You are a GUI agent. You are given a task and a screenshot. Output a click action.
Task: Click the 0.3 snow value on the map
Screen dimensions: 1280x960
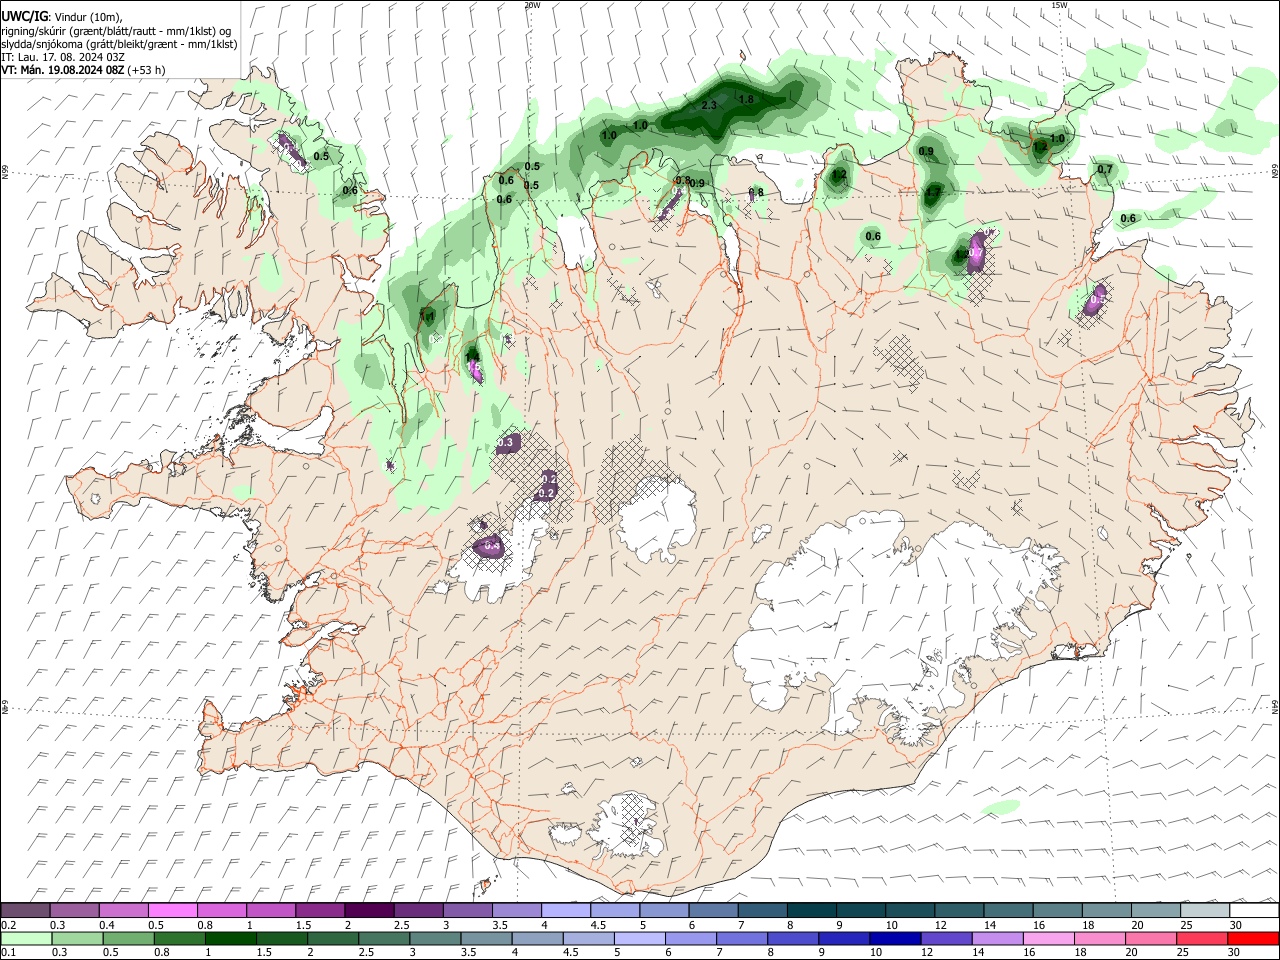click(x=505, y=441)
